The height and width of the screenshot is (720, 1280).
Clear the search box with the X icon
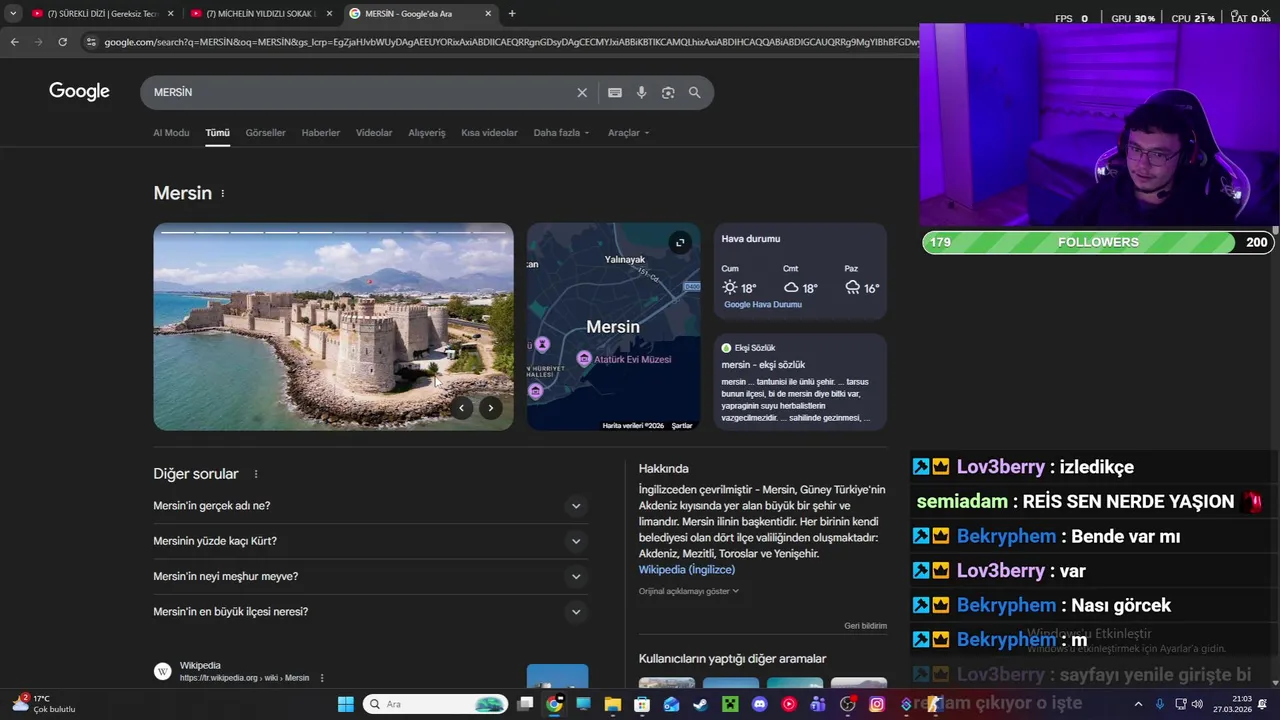[582, 92]
